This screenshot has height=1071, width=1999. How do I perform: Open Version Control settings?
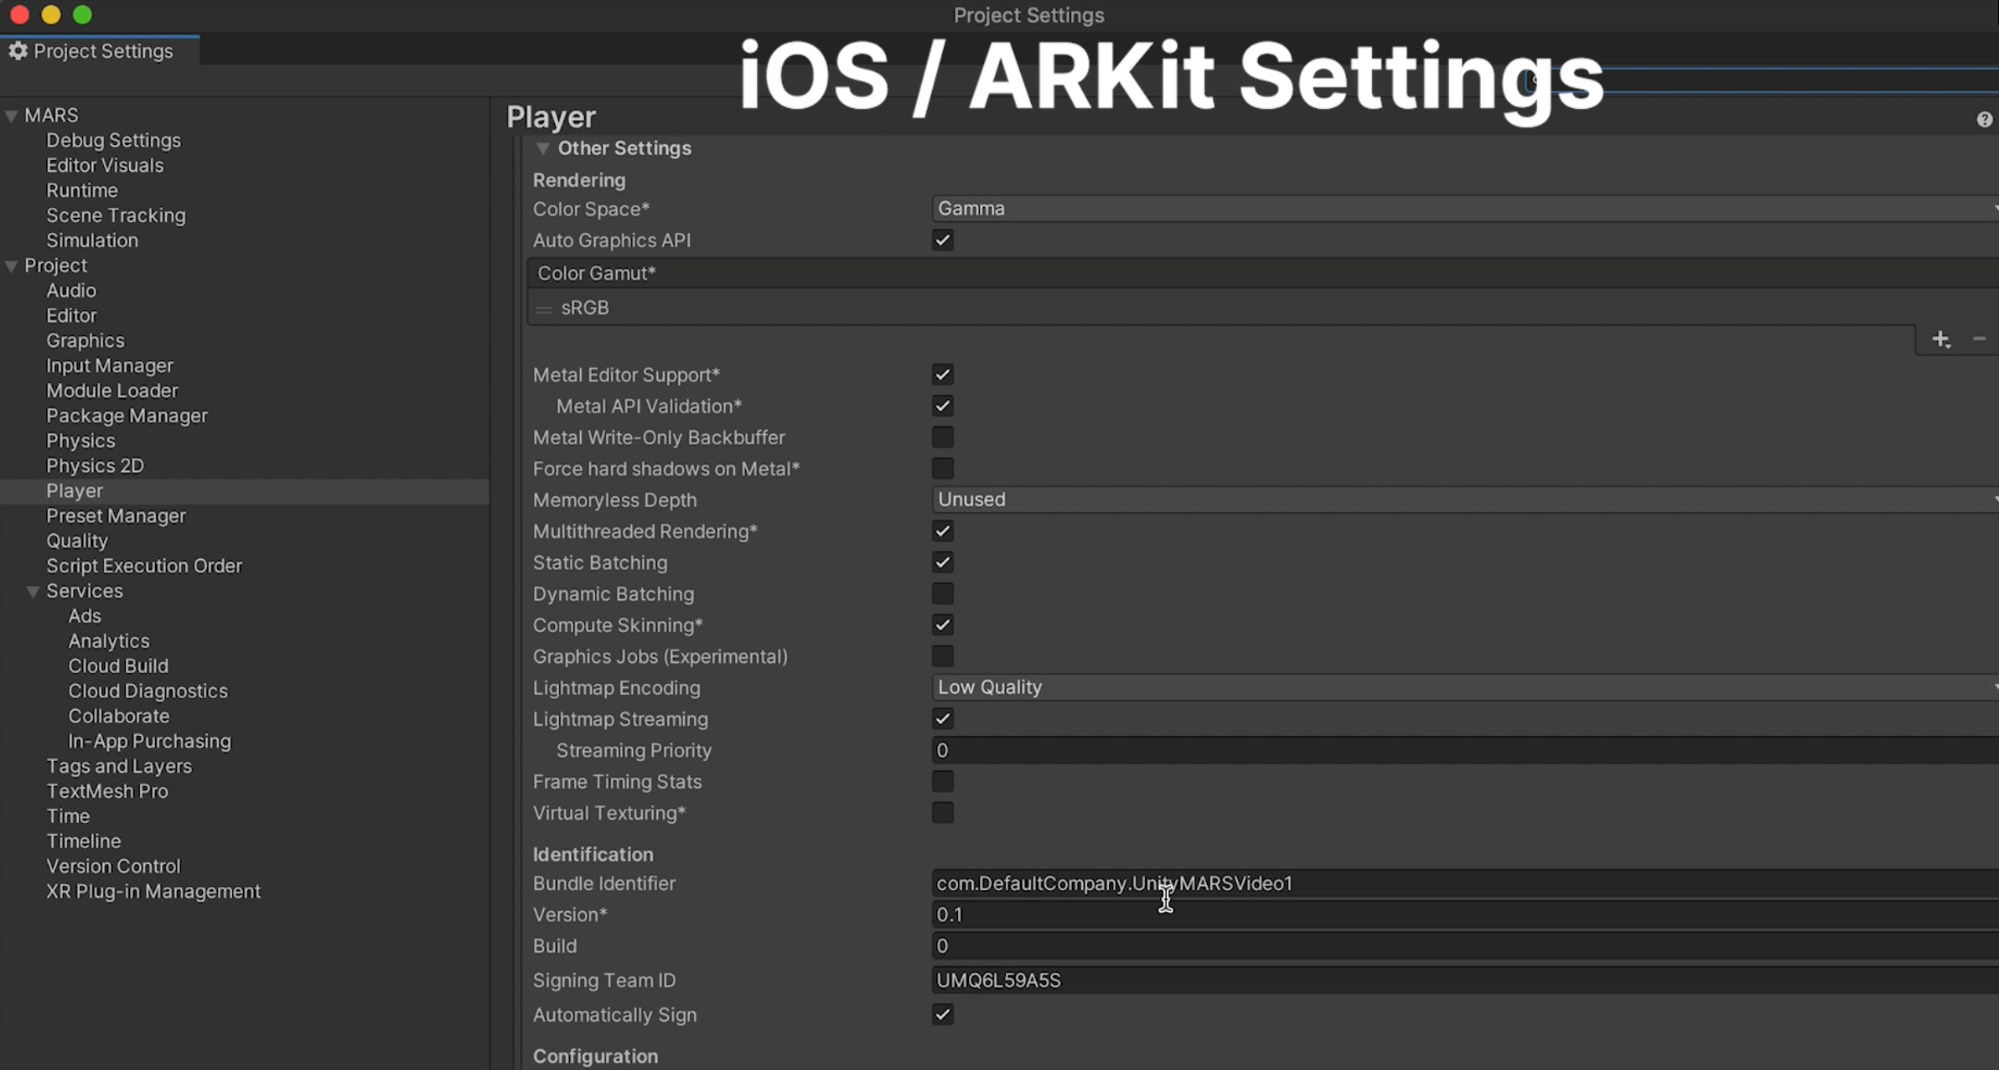113,866
